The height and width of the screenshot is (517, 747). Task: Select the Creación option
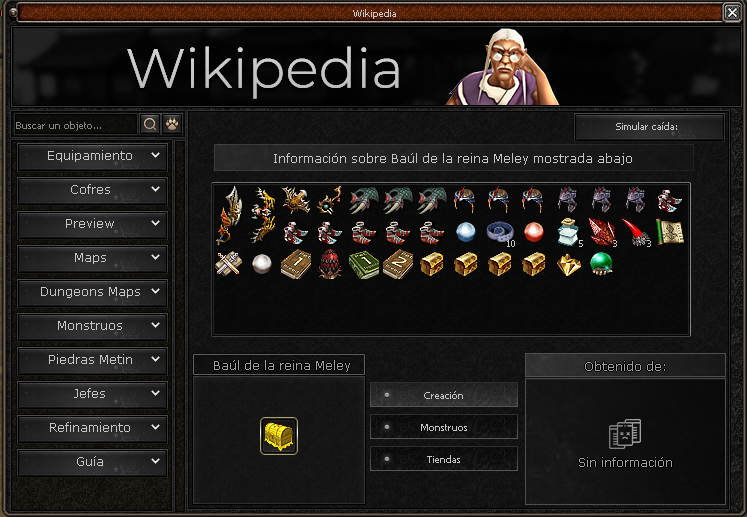(x=444, y=395)
